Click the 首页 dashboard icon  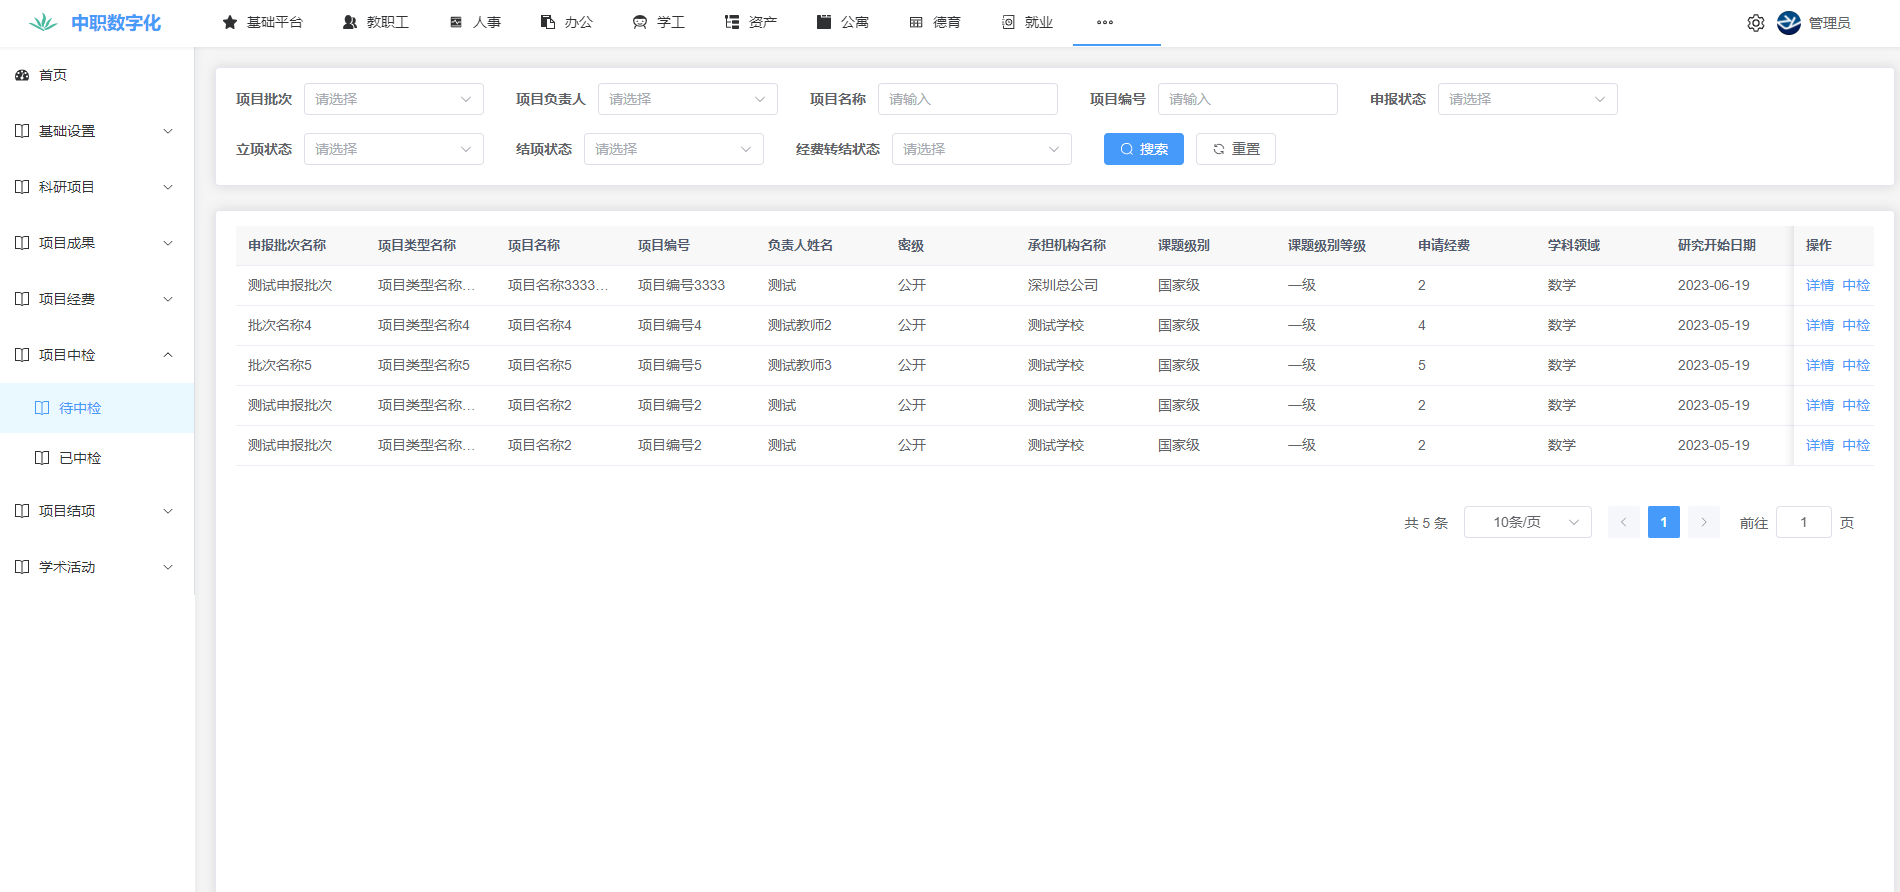[22, 75]
